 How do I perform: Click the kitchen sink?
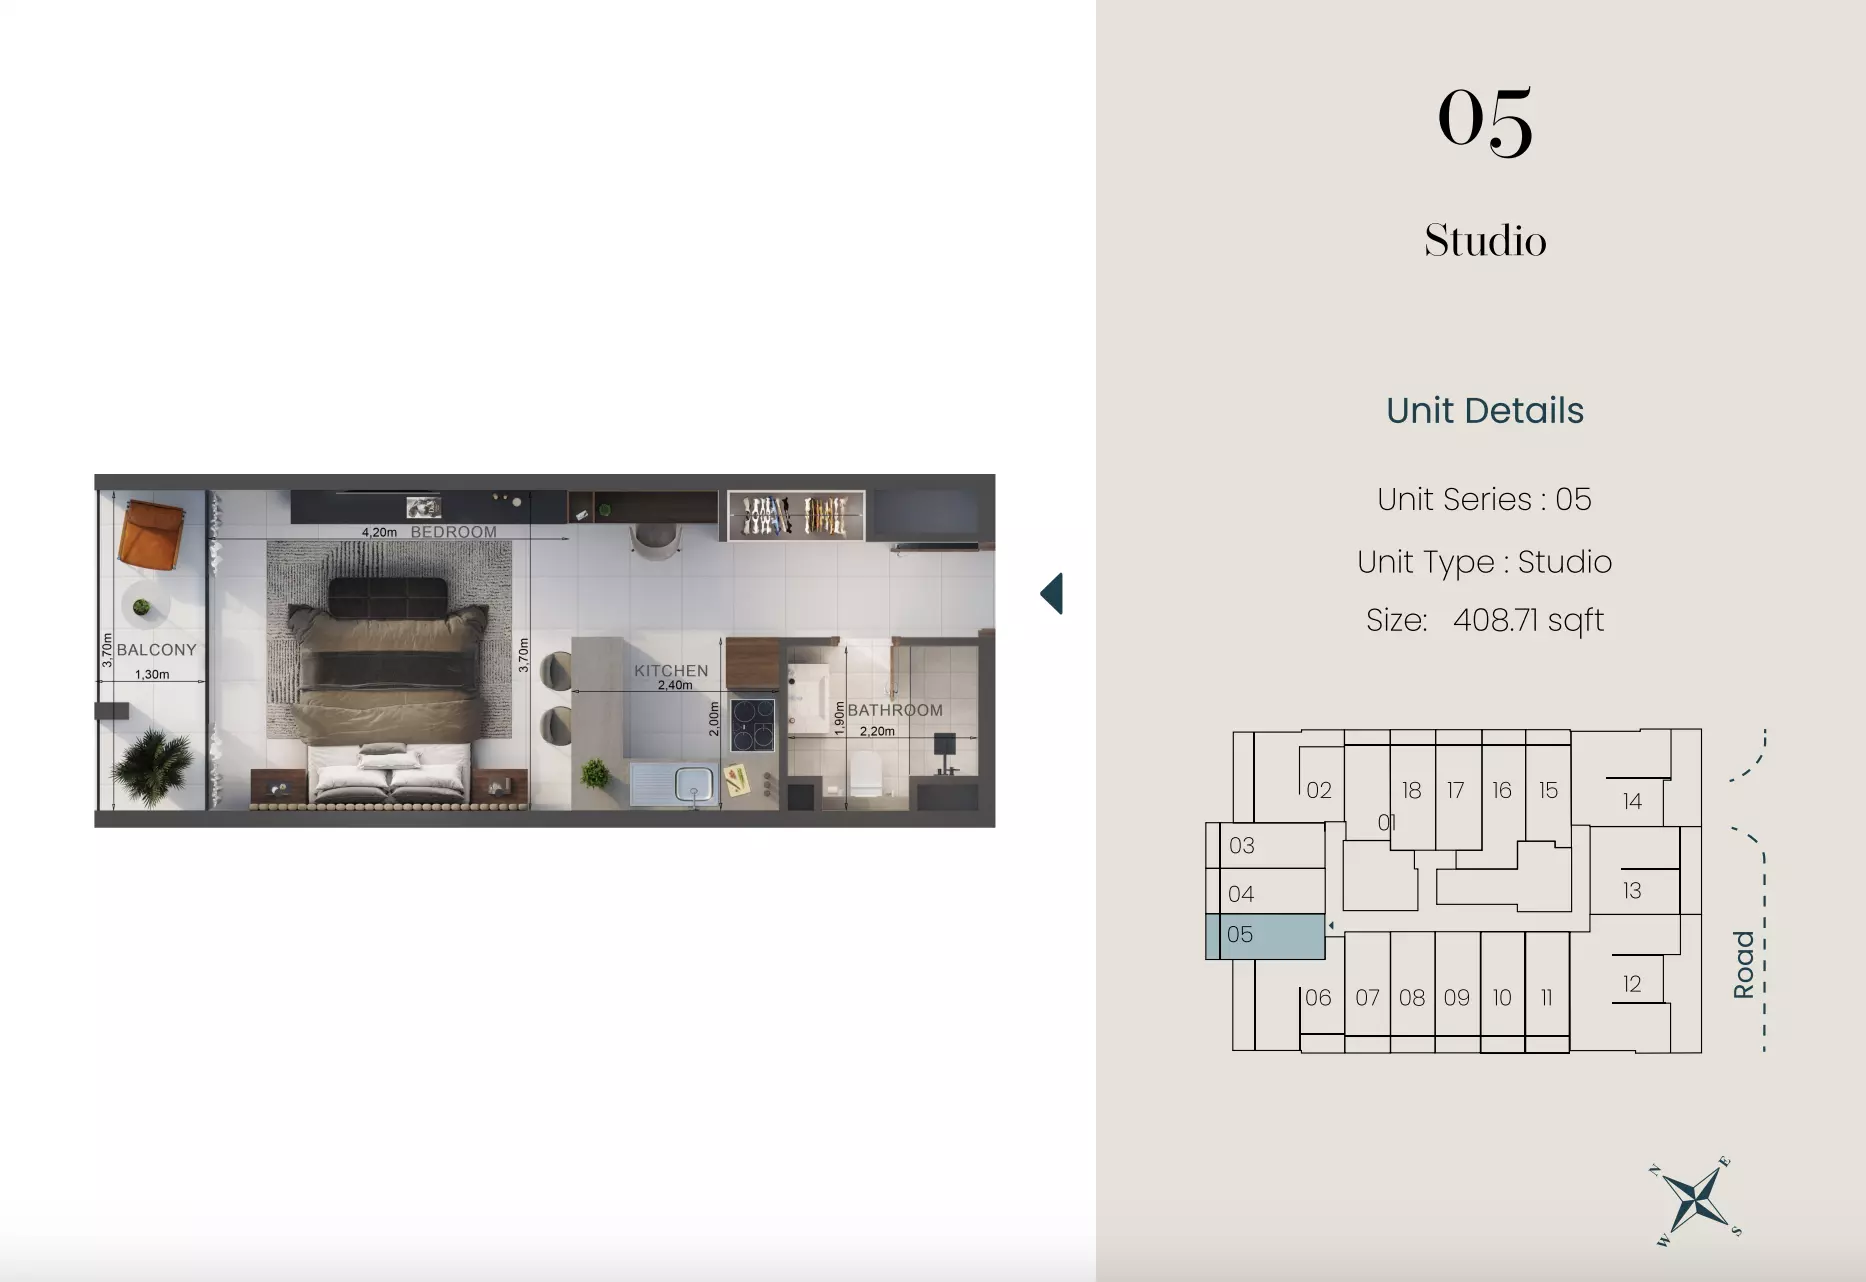[692, 782]
